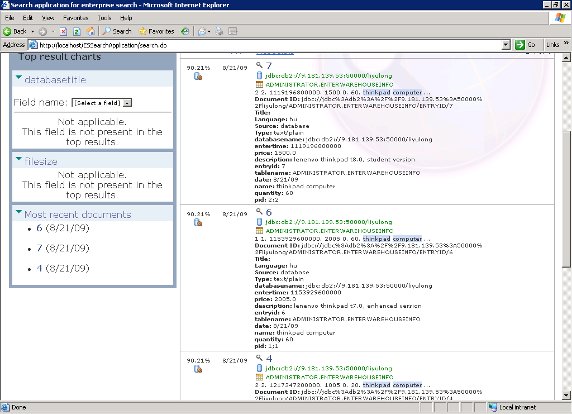Screen dimensions: 572x414
Task: Click table icon beside result 4 ADMINISTRATOR.ENTERWAREHOUSEINFO
Action: 259,377
